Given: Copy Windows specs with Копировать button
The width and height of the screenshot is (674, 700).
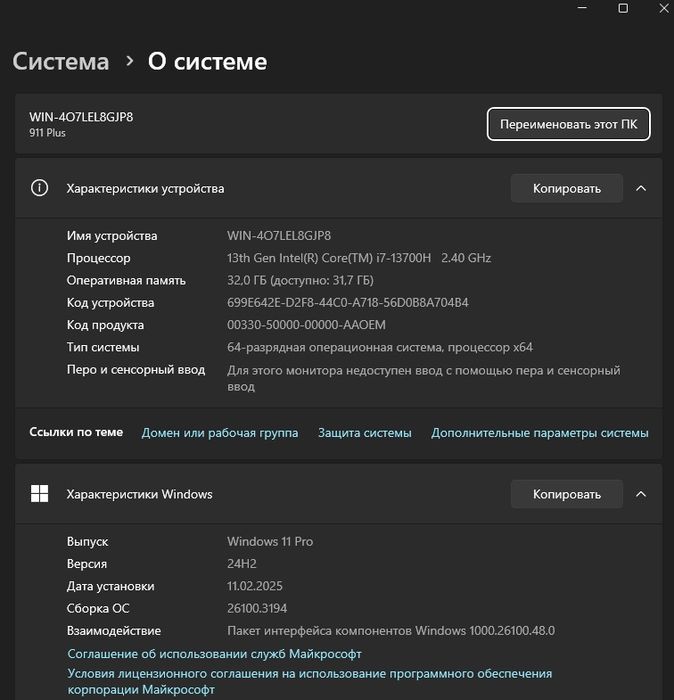Looking at the screenshot, I should coord(566,494).
